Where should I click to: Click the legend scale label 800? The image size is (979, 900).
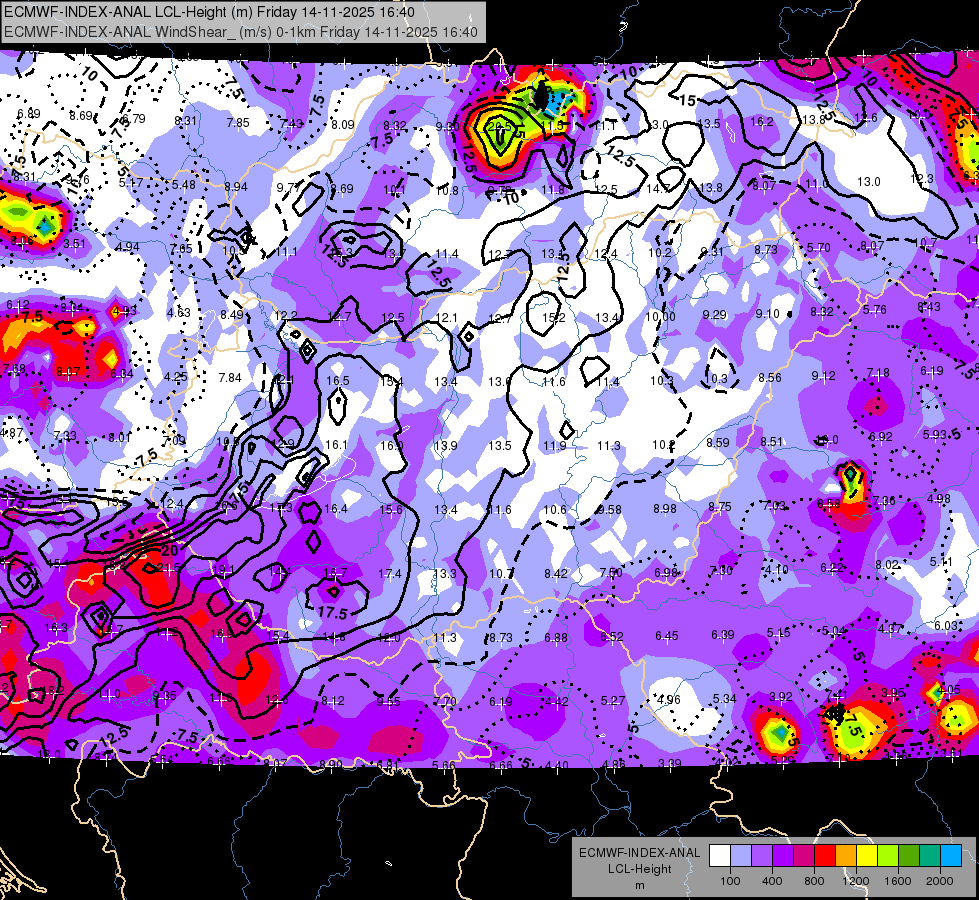coord(814,881)
